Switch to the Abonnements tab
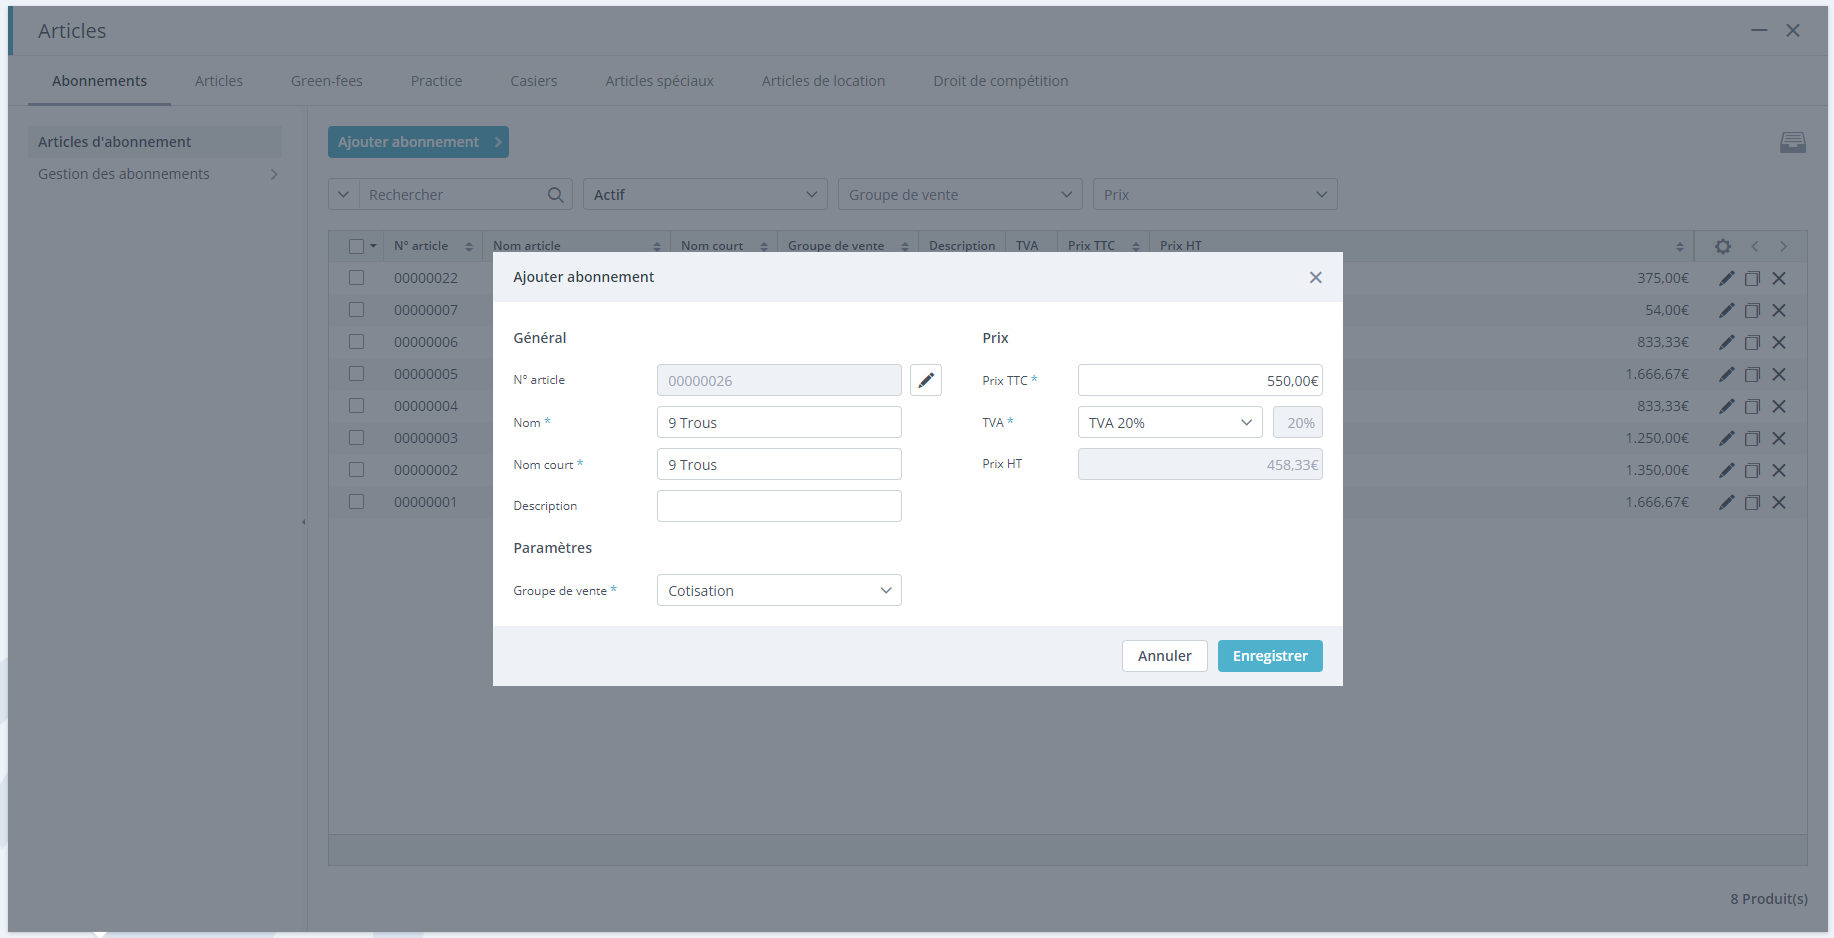 [x=99, y=81]
